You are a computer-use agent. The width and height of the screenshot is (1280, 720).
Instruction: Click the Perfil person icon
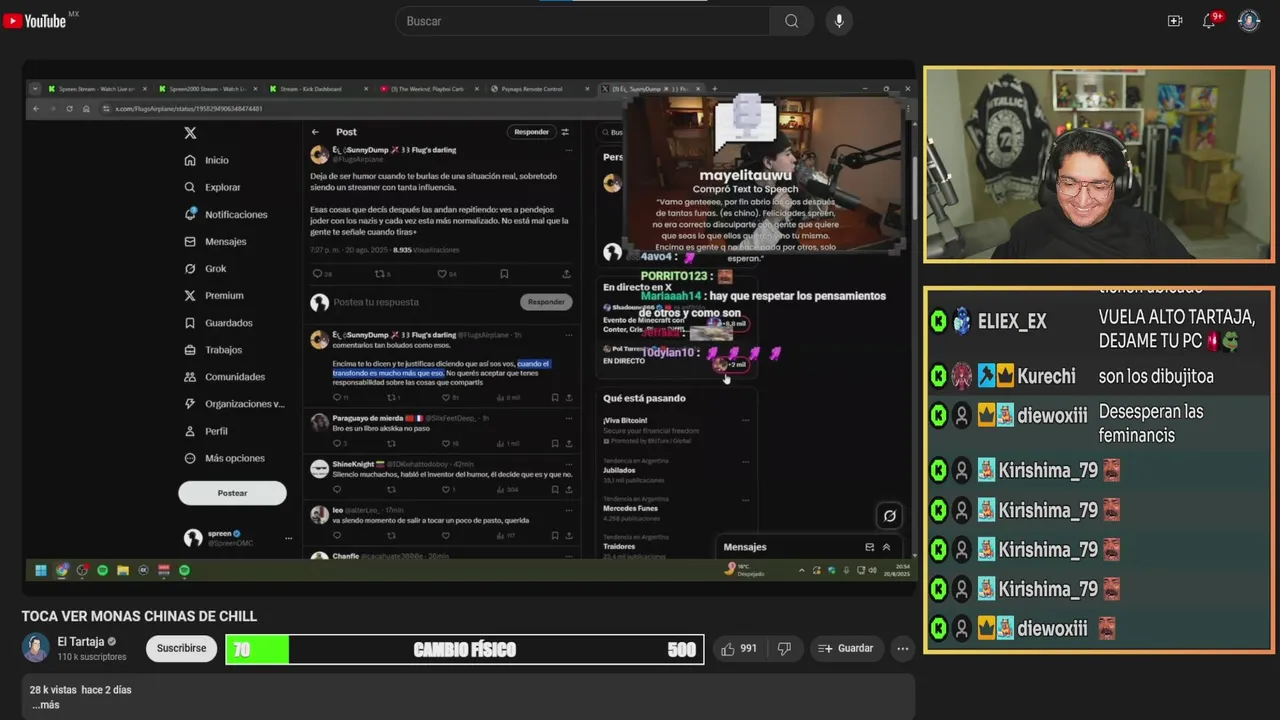coord(190,431)
